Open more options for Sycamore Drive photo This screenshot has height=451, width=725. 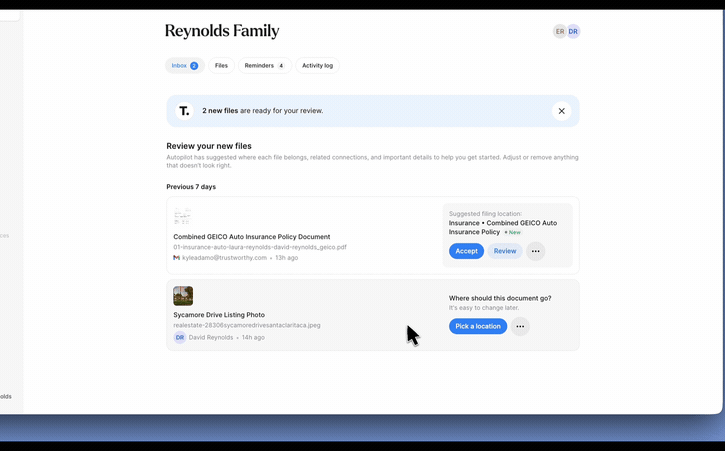[520, 326]
